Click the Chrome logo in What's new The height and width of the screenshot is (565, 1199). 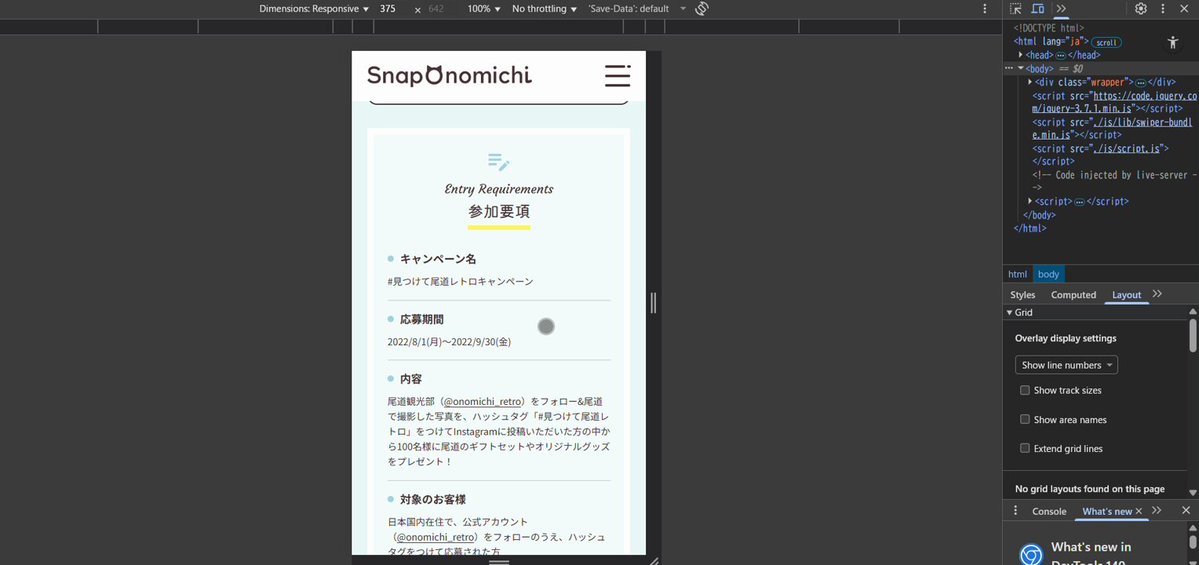[x=1031, y=555]
